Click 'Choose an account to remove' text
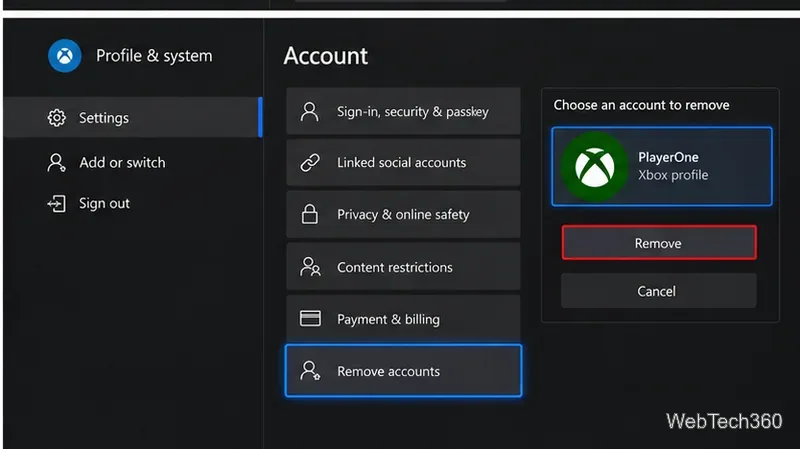The height and width of the screenshot is (449, 800). tap(641, 105)
